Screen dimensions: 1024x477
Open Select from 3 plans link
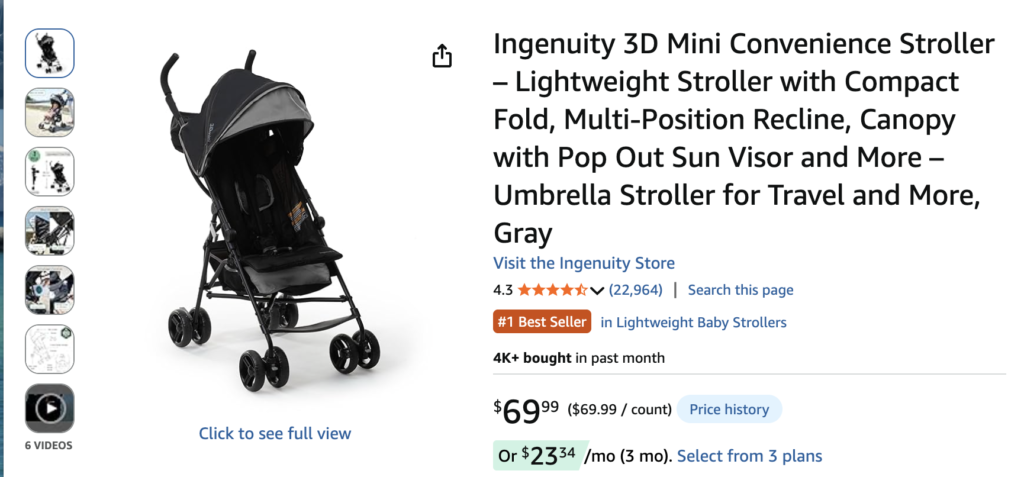point(750,455)
